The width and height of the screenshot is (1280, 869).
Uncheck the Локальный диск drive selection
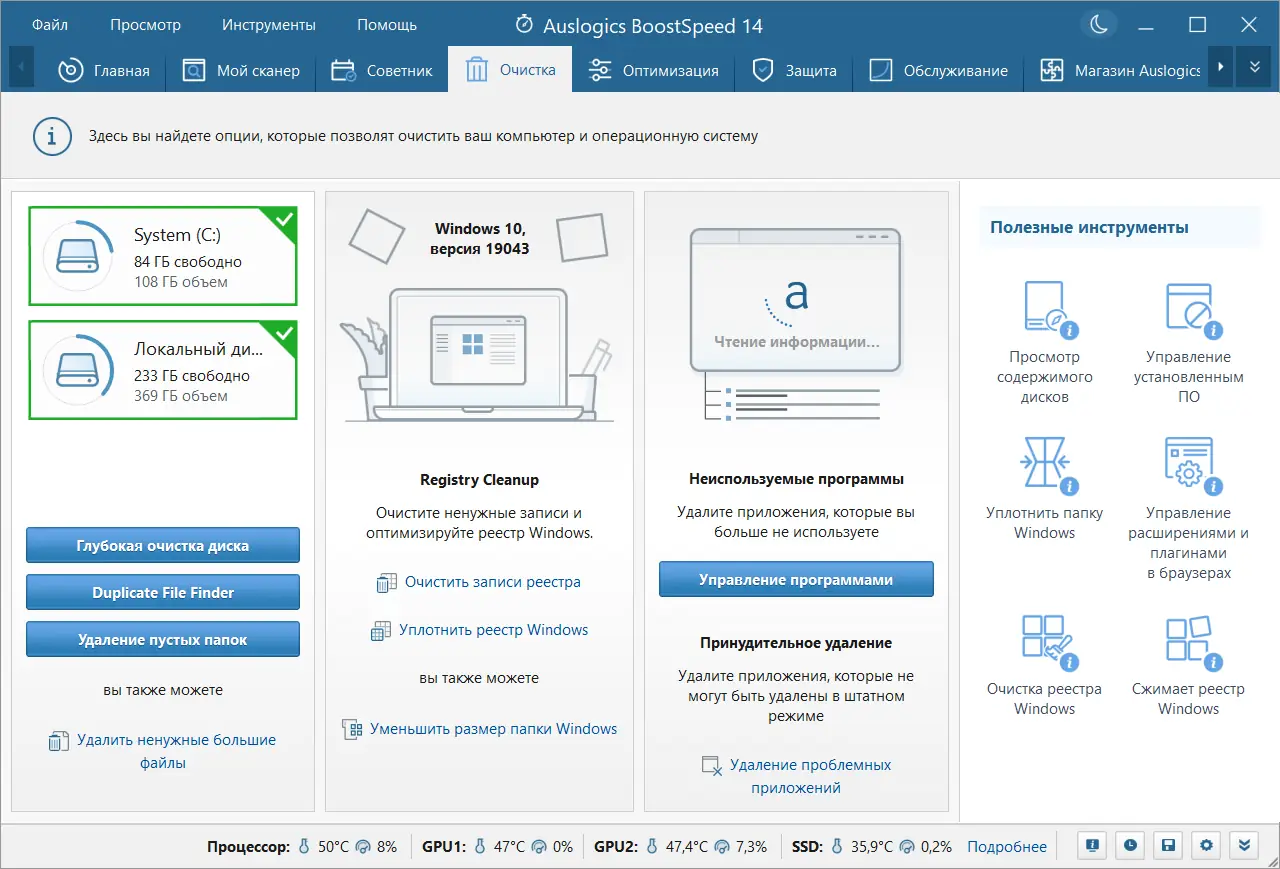pyautogui.click(x=283, y=334)
